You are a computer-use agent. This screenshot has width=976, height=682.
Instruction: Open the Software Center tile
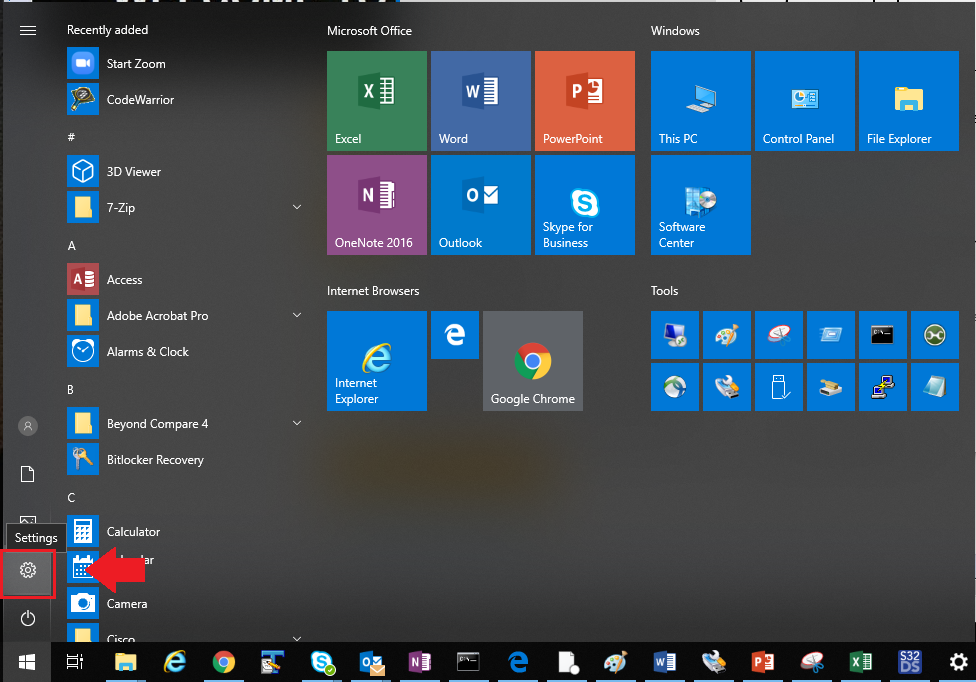pyautogui.click(x=701, y=205)
